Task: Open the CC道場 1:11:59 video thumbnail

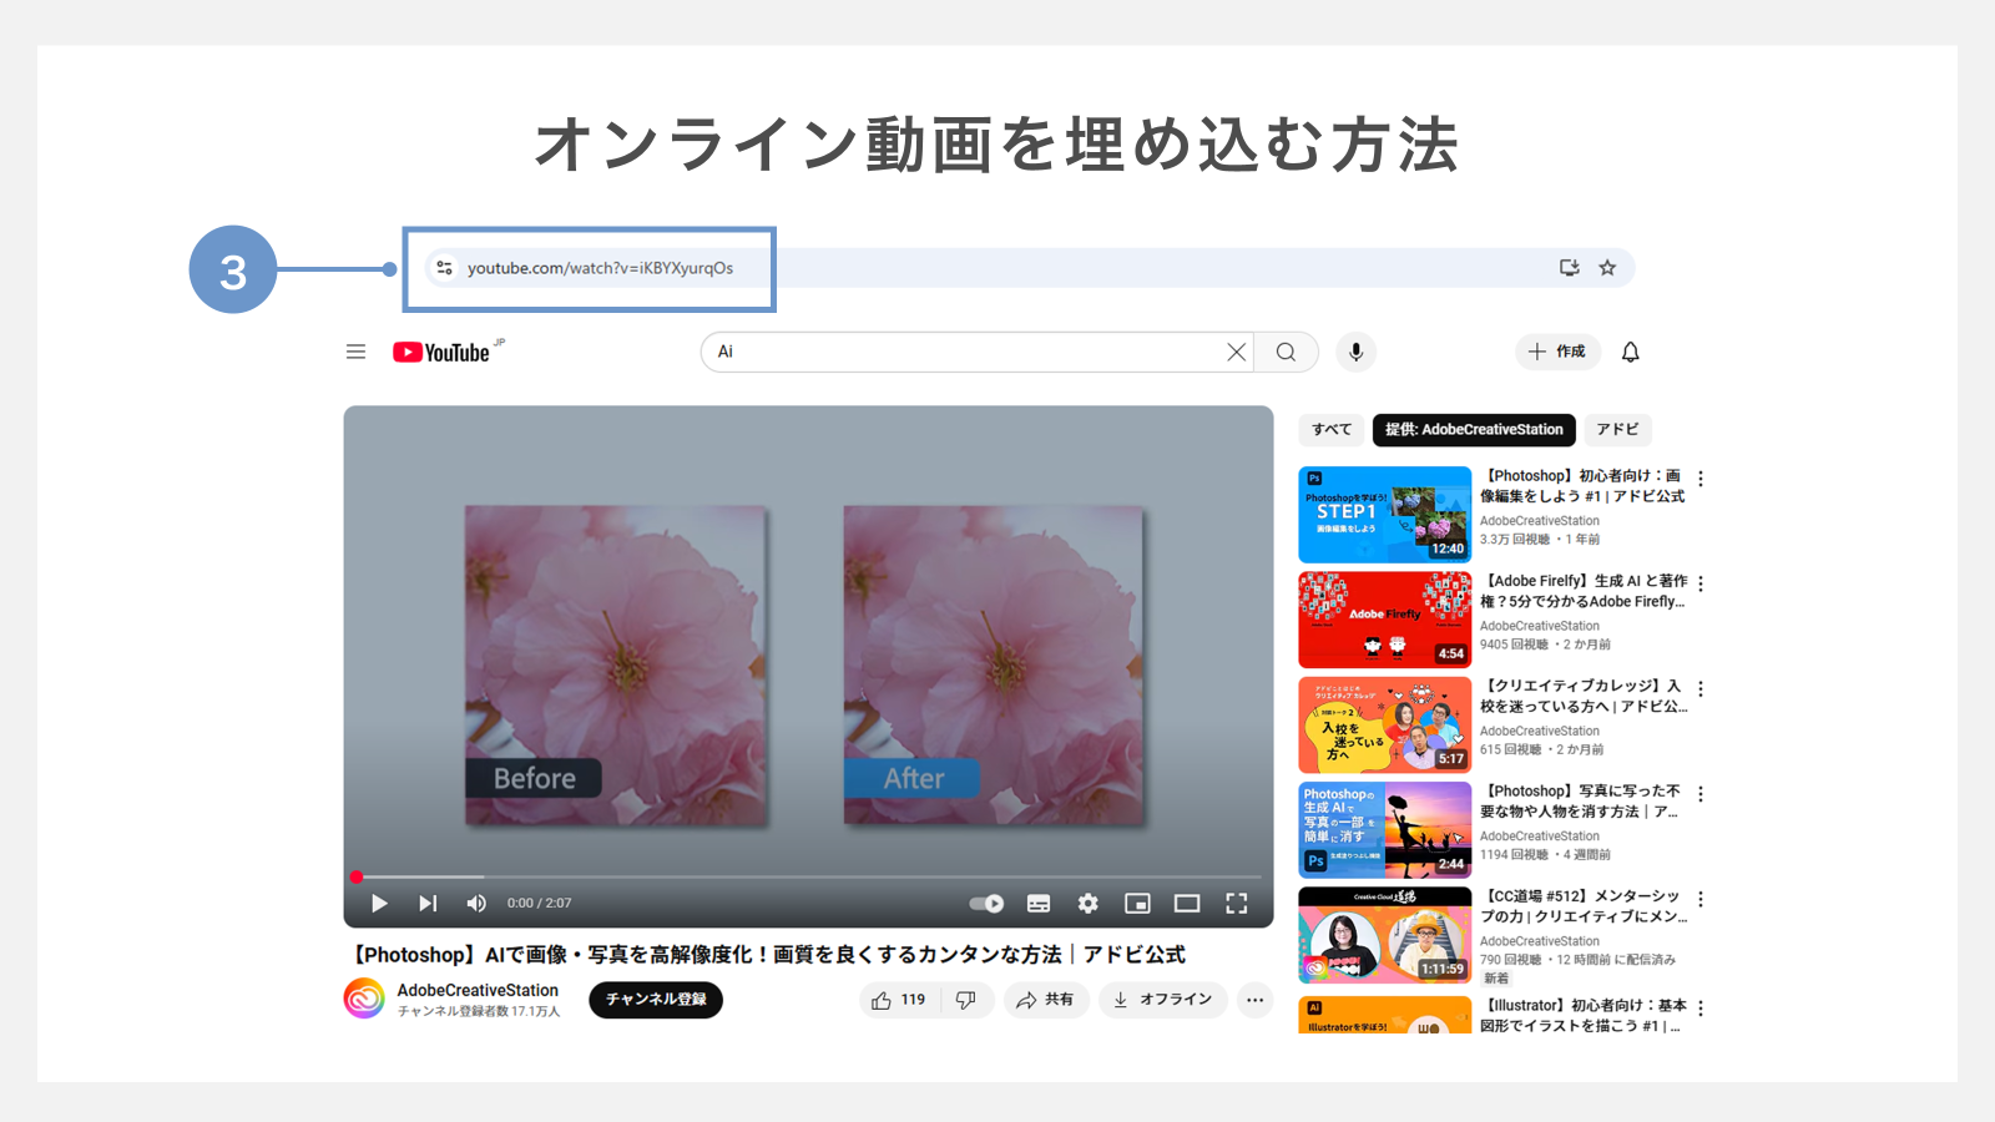Action: (x=1384, y=934)
